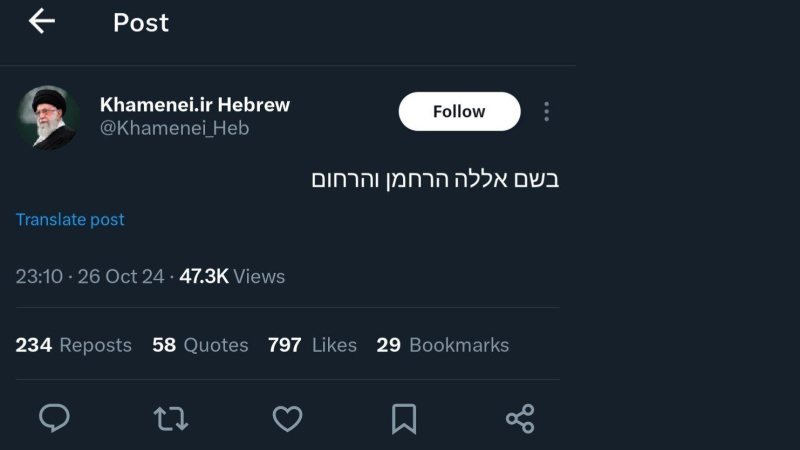
Task: Click Translate post link
Action: [70, 219]
